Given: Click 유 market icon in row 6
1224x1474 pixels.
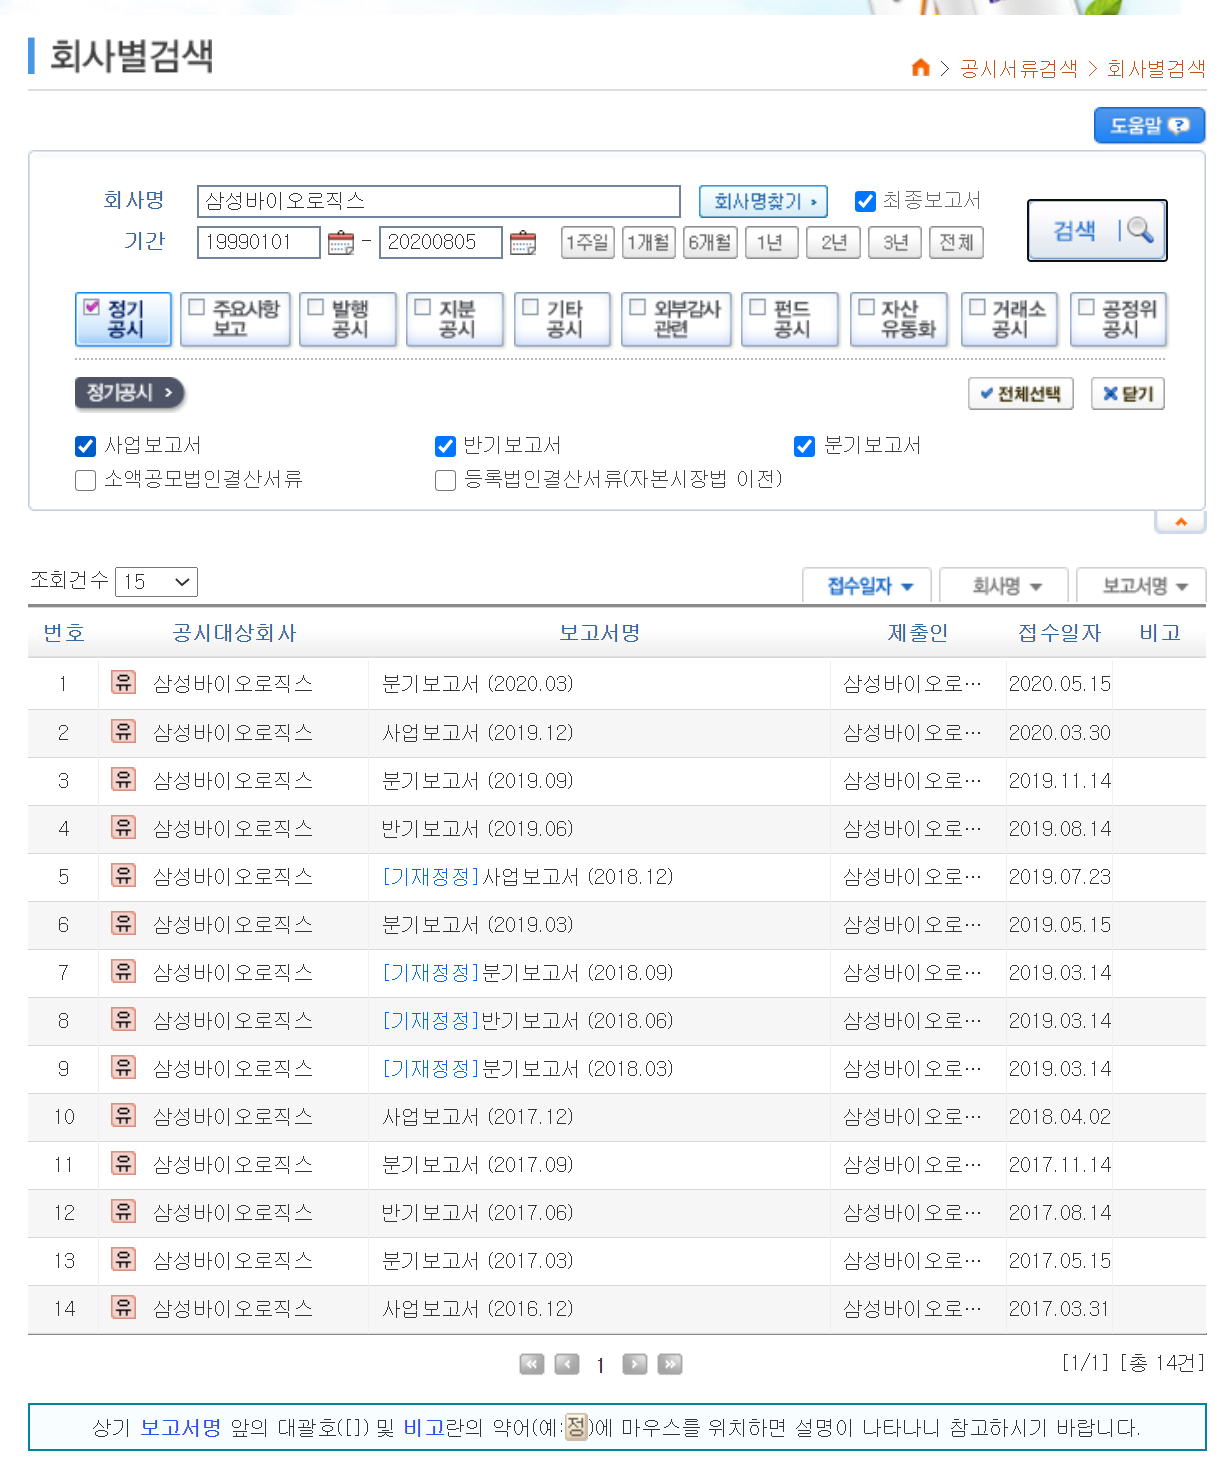Looking at the screenshot, I should click(x=123, y=924).
